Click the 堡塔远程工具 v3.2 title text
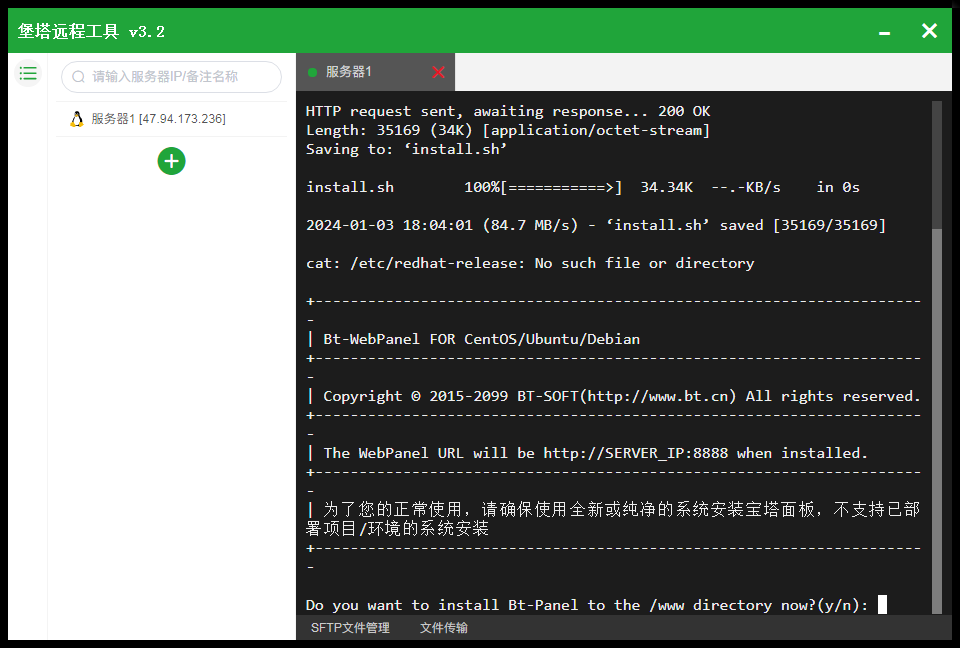This screenshot has height=648, width=960. tap(91, 31)
